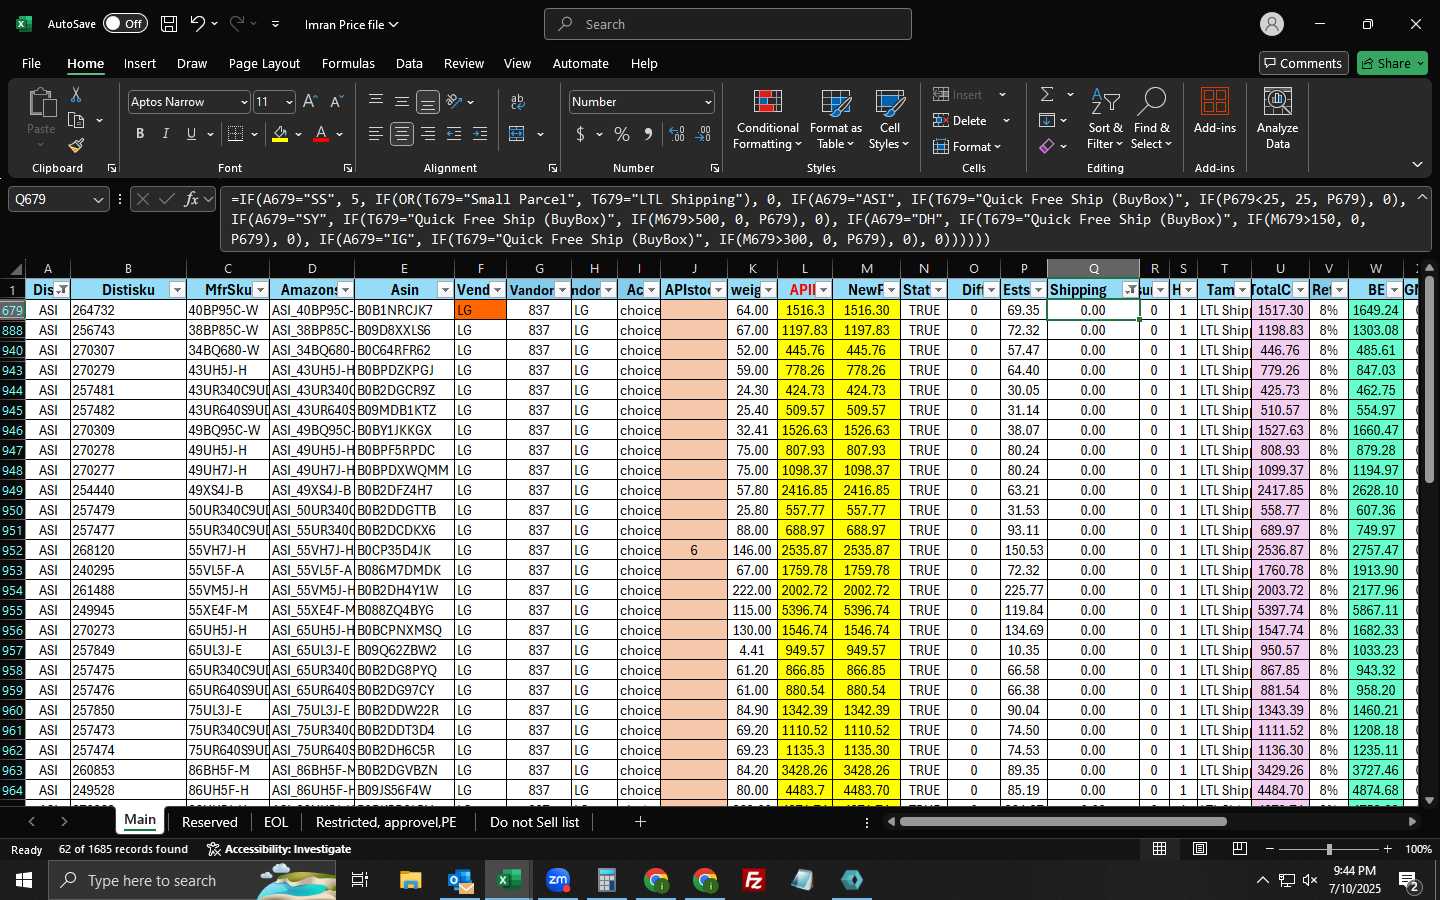This screenshot has height=900, width=1440.
Task: Click the zoom slider handle
Action: pos(1329,849)
